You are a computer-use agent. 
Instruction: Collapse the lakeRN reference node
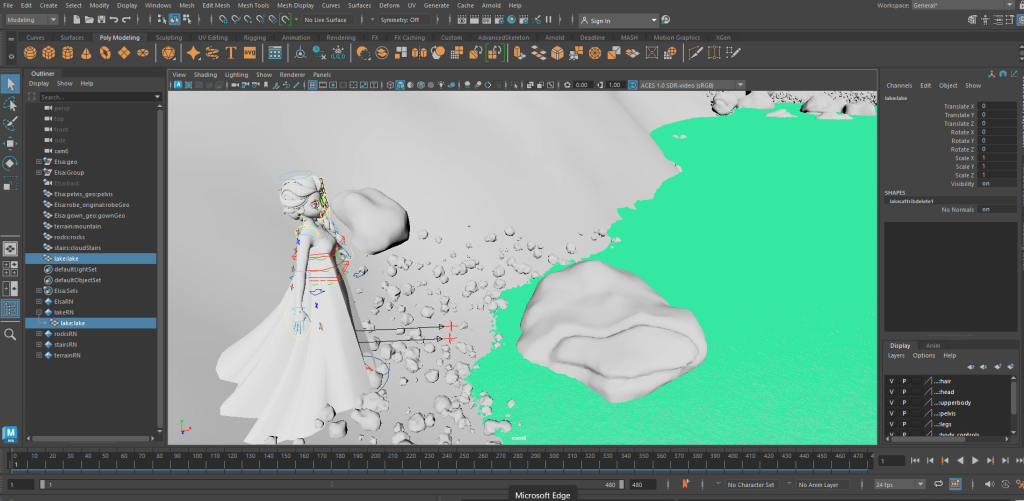coord(39,312)
